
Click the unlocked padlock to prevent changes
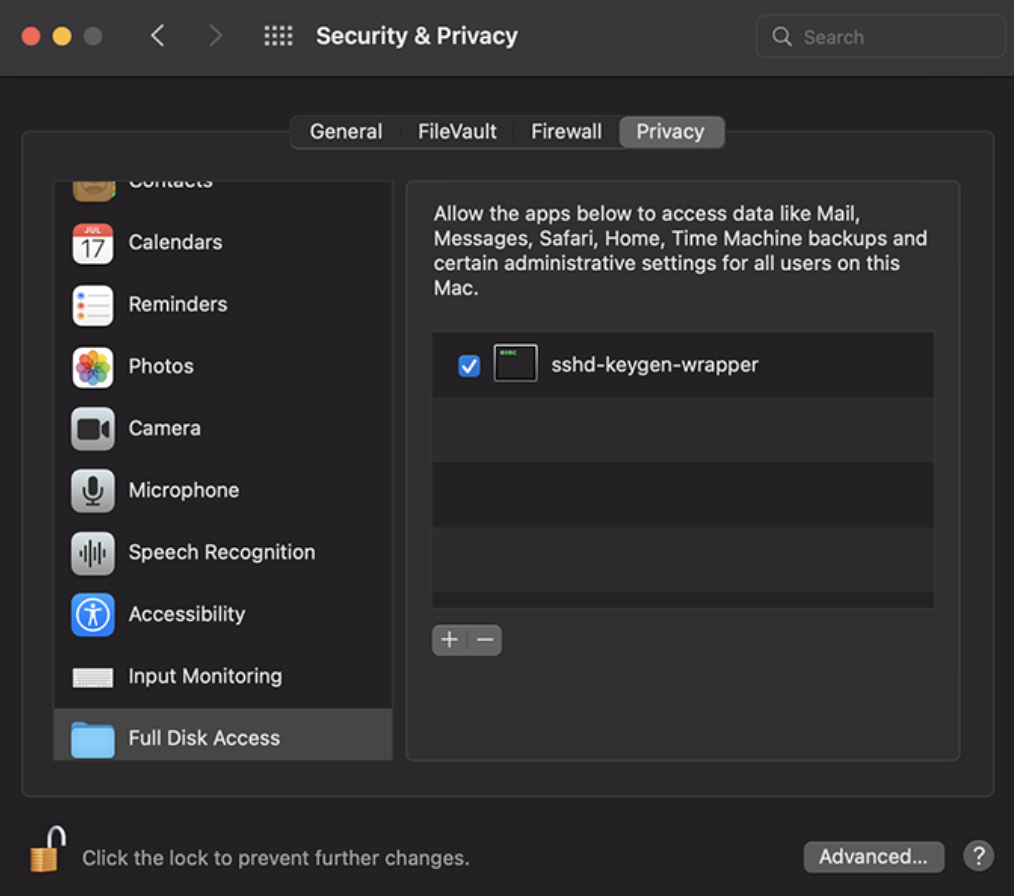pos(44,849)
